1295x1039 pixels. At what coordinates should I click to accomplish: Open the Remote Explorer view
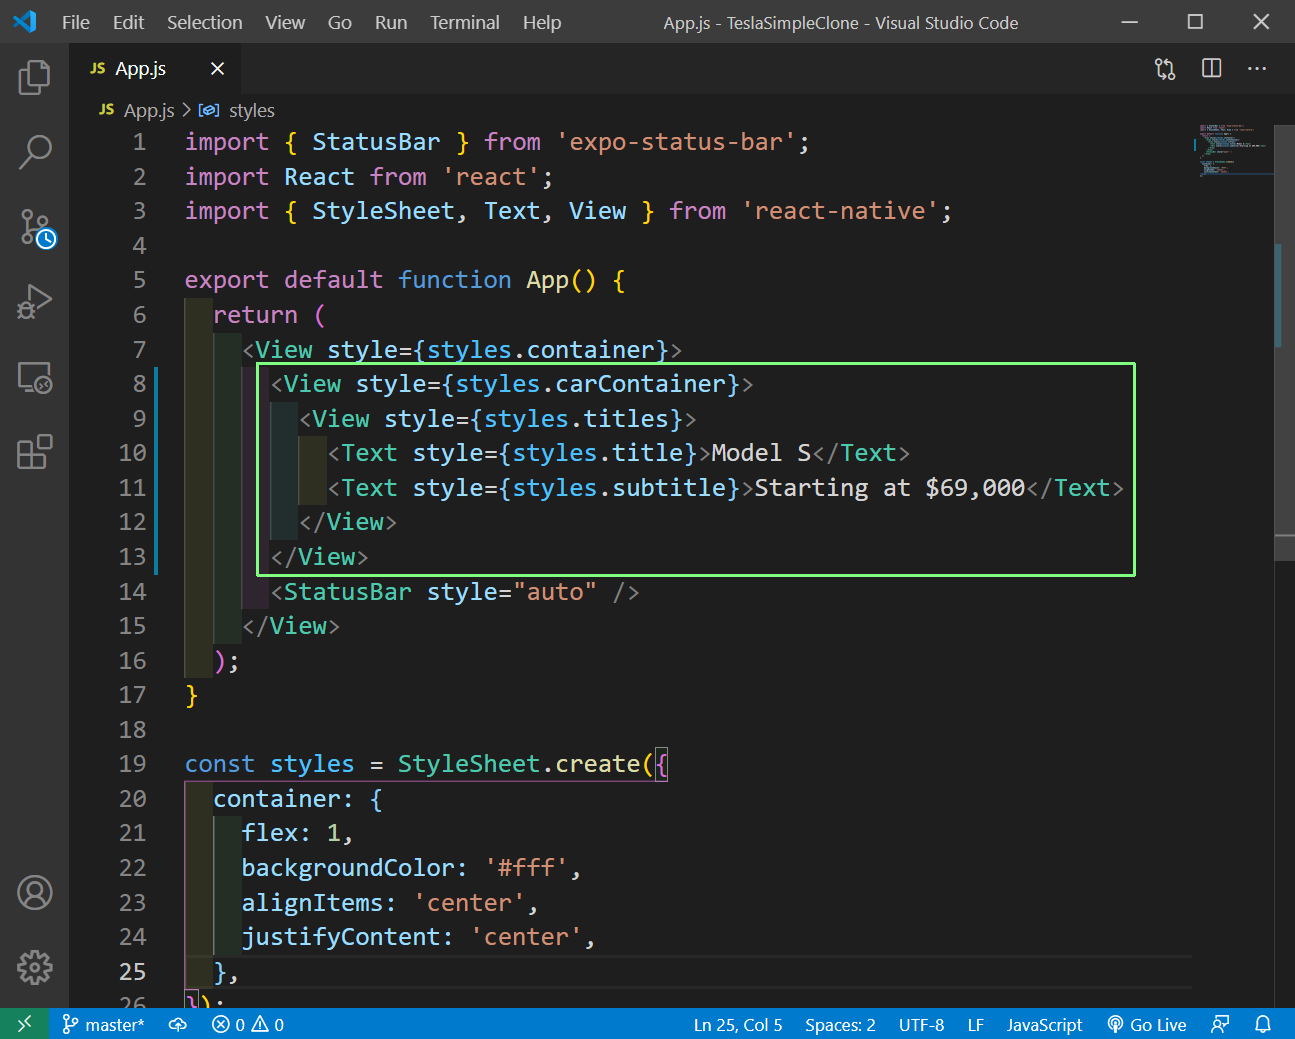(34, 377)
